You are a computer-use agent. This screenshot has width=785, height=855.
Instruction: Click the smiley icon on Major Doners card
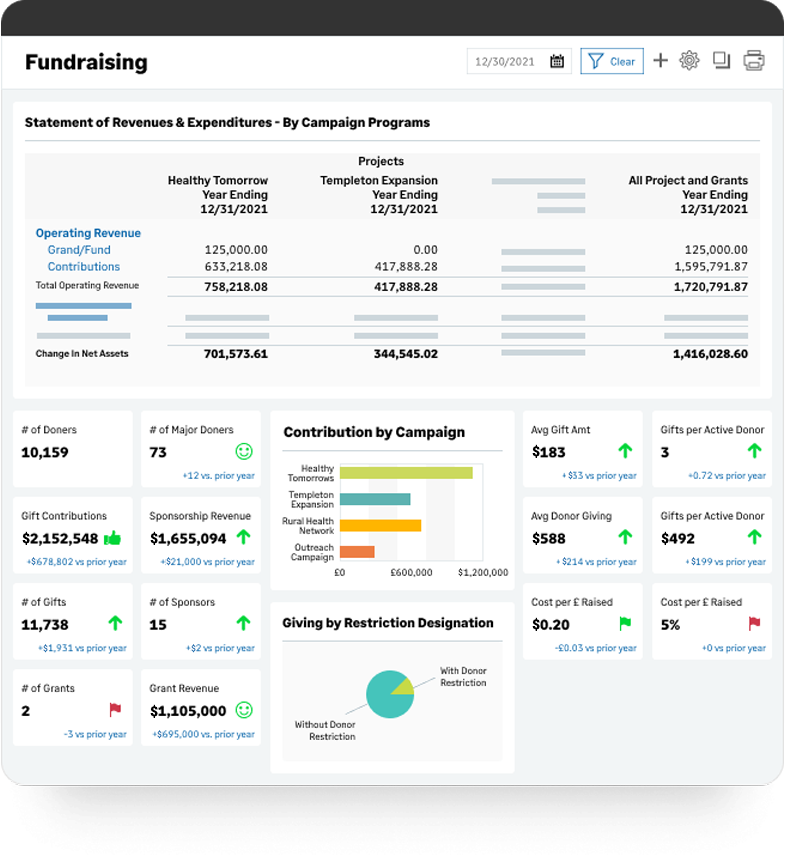(x=244, y=451)
